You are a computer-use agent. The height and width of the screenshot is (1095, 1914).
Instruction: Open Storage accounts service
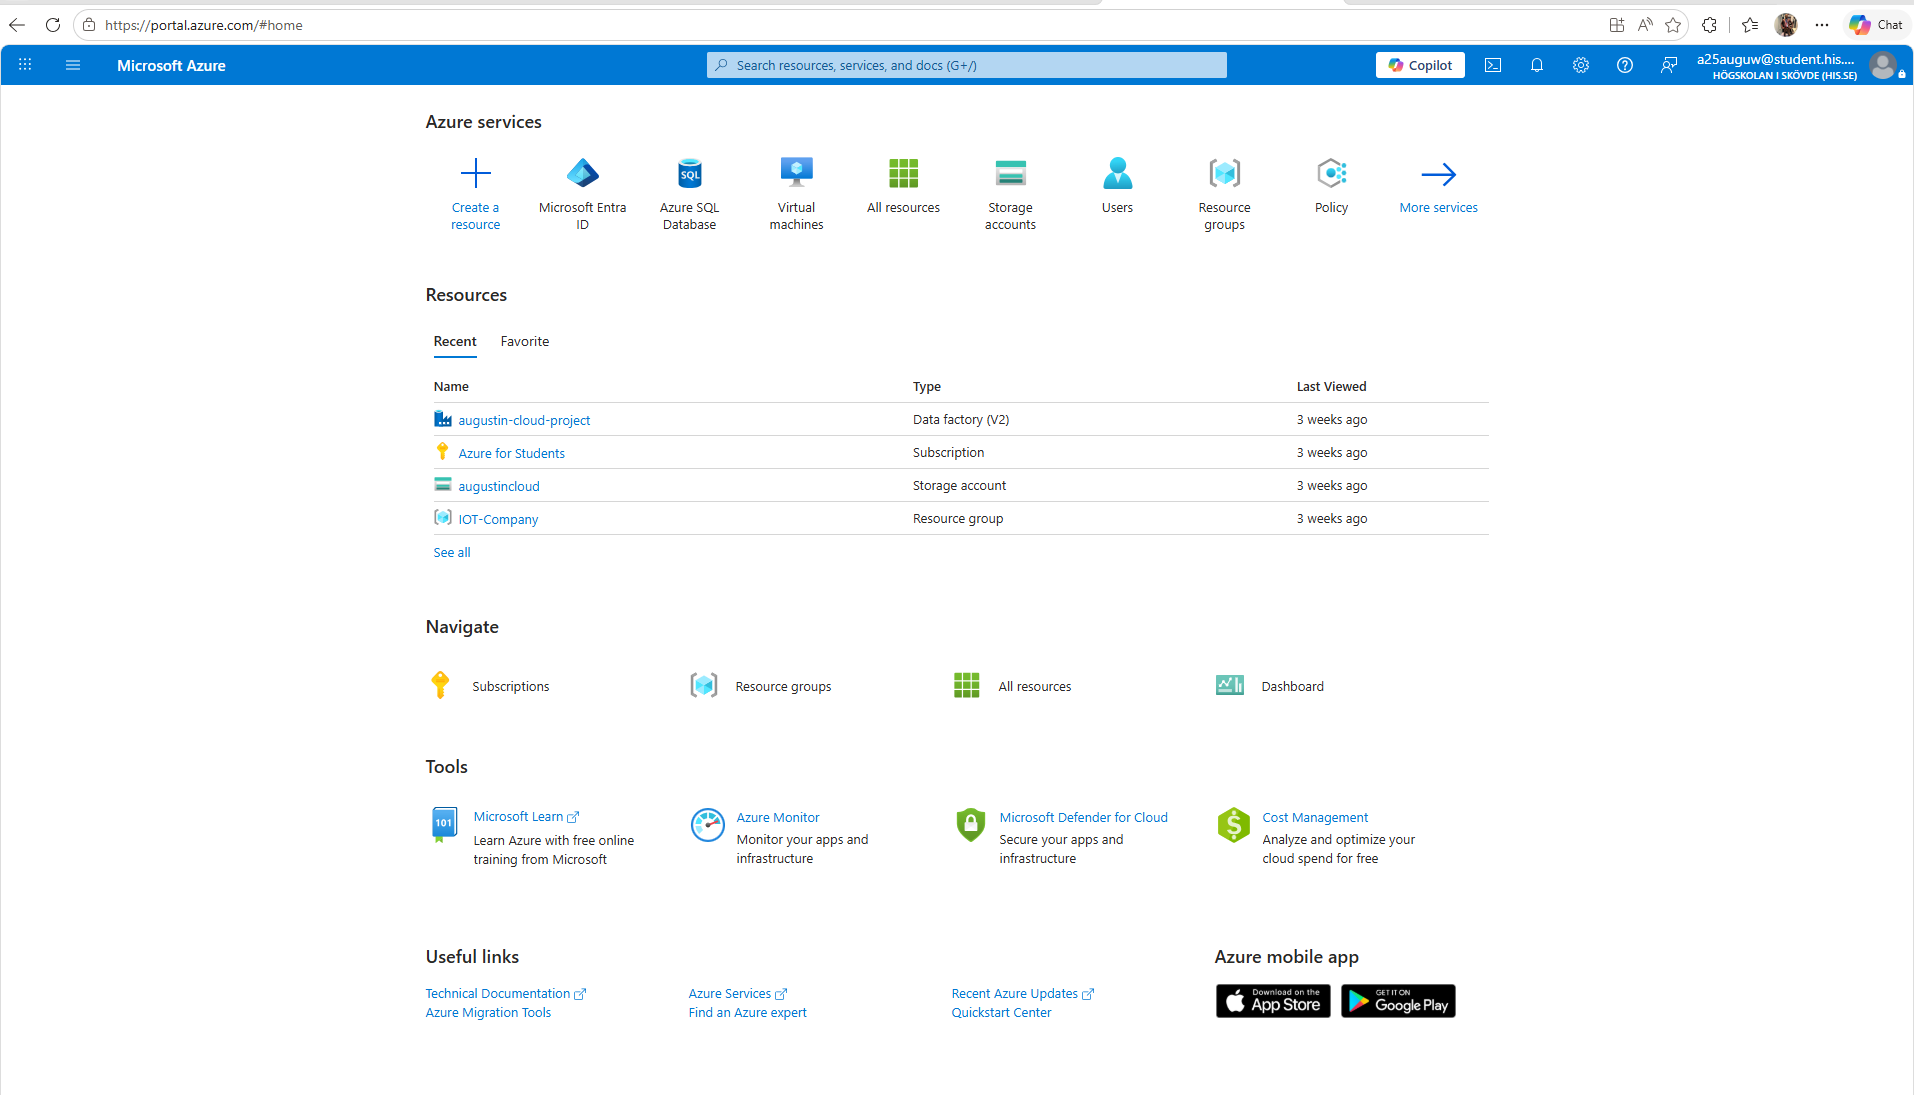point(1010,194)
